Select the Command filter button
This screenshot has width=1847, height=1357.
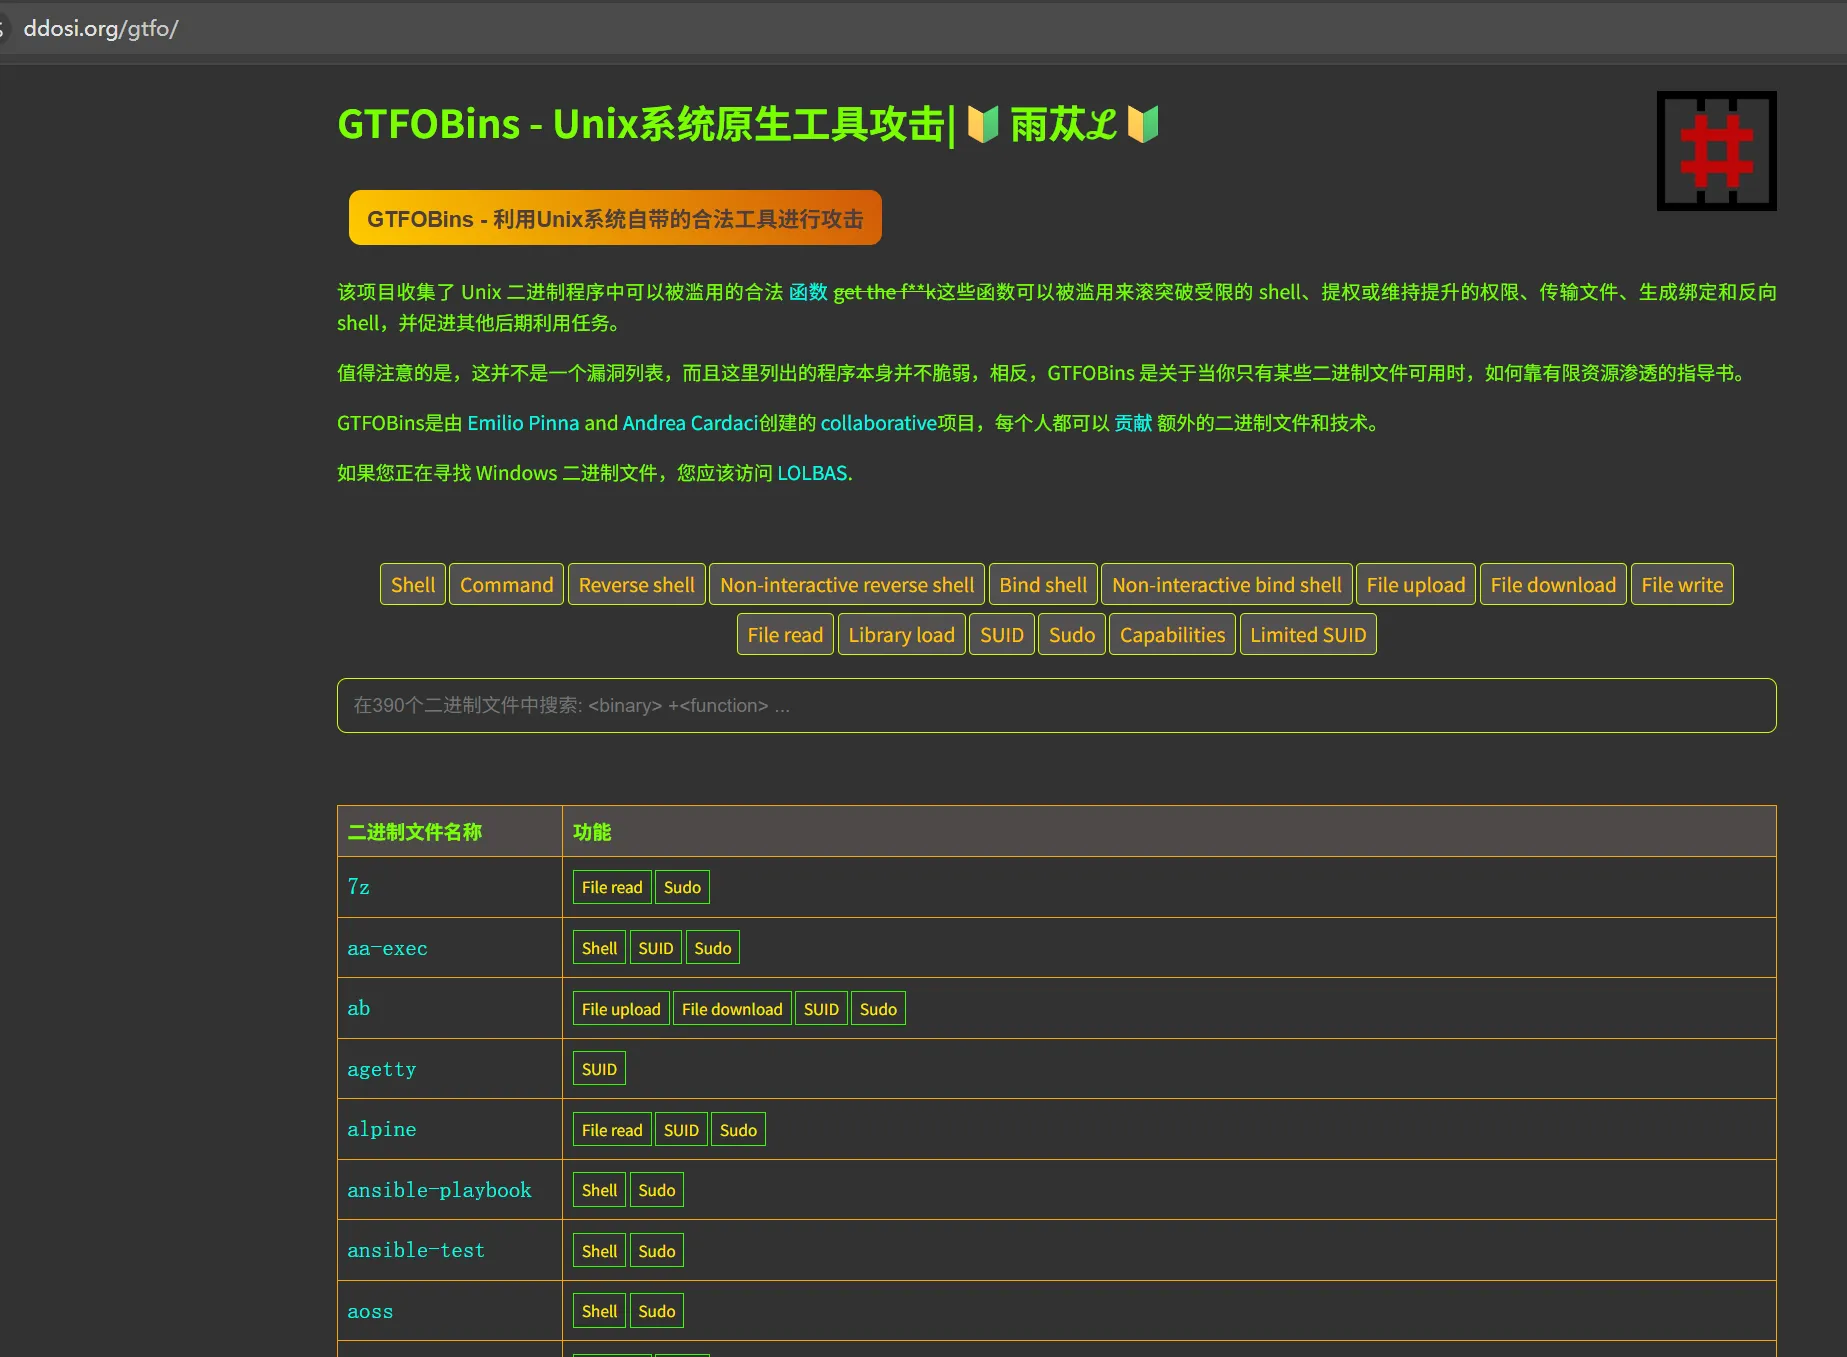506,585
